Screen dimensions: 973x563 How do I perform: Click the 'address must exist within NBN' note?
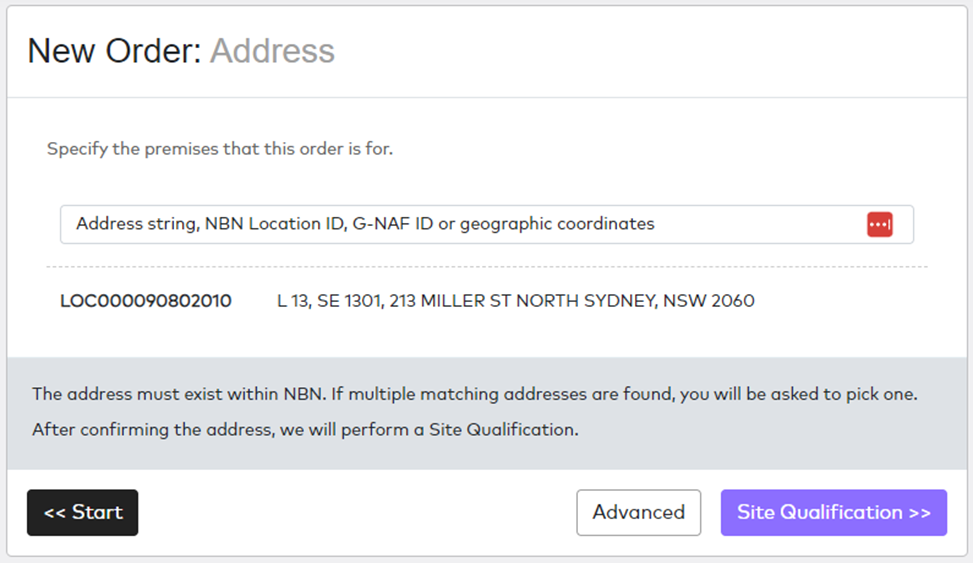475,394
